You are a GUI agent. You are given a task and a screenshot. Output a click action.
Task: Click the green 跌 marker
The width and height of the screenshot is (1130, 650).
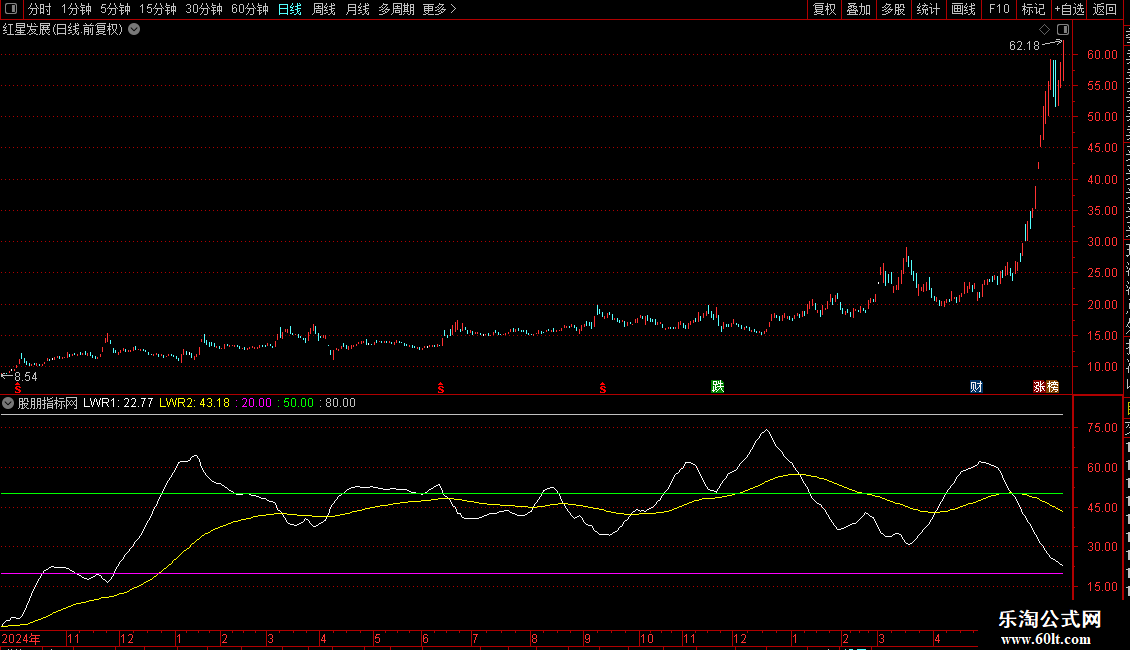(x=718, y=387)
